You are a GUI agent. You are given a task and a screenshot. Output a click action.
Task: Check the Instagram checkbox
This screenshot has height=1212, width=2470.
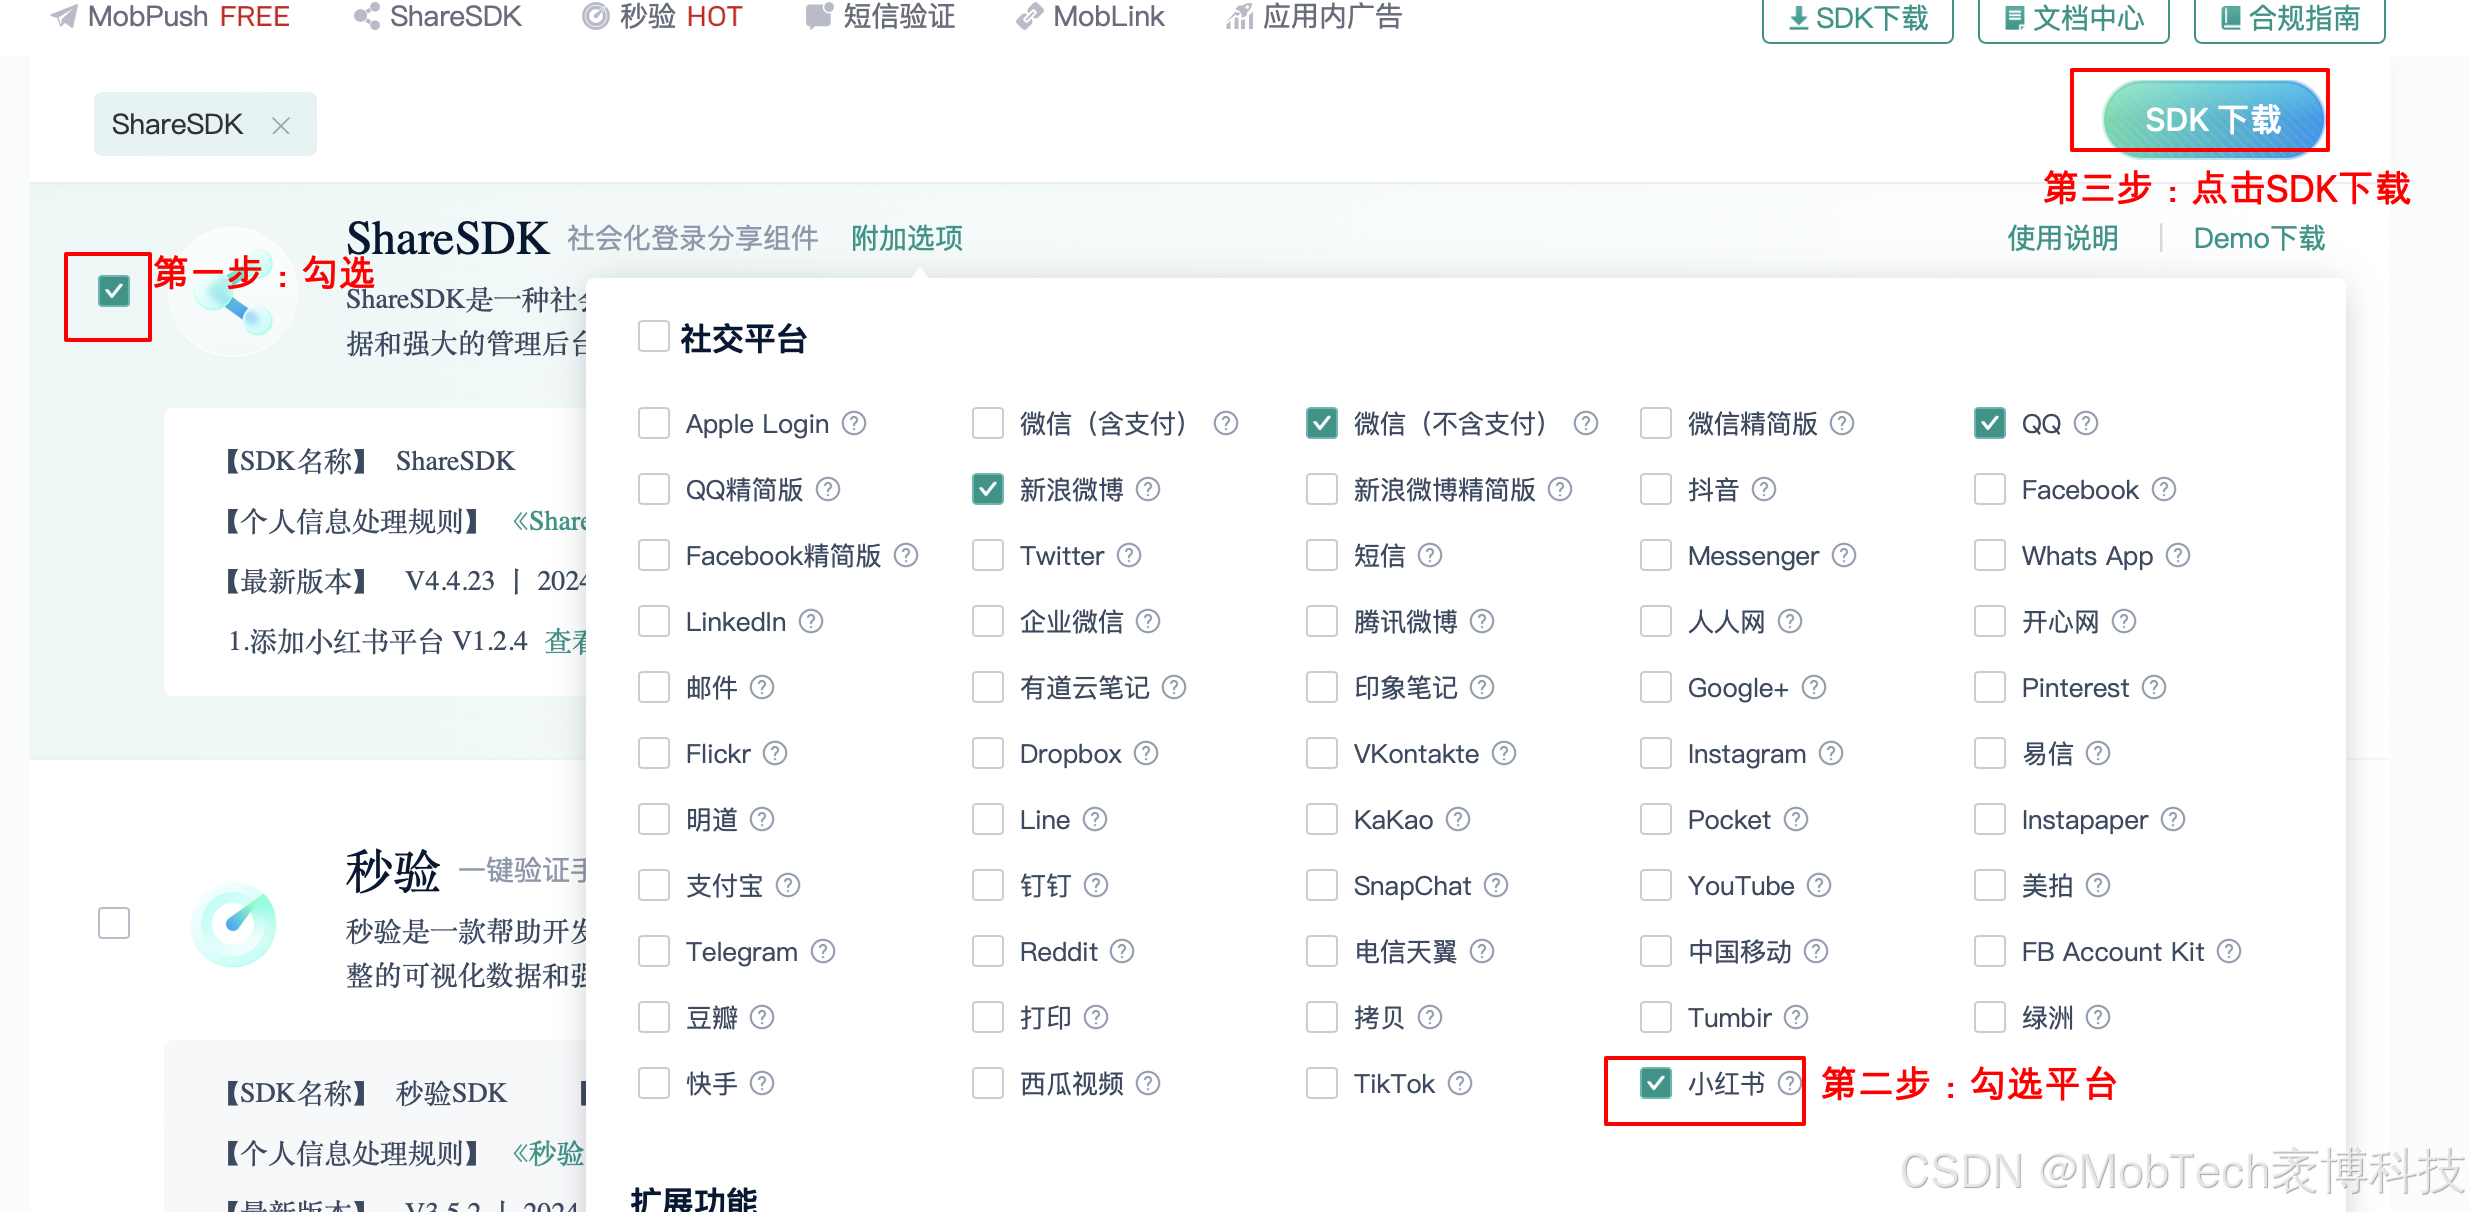[1656, 753]
